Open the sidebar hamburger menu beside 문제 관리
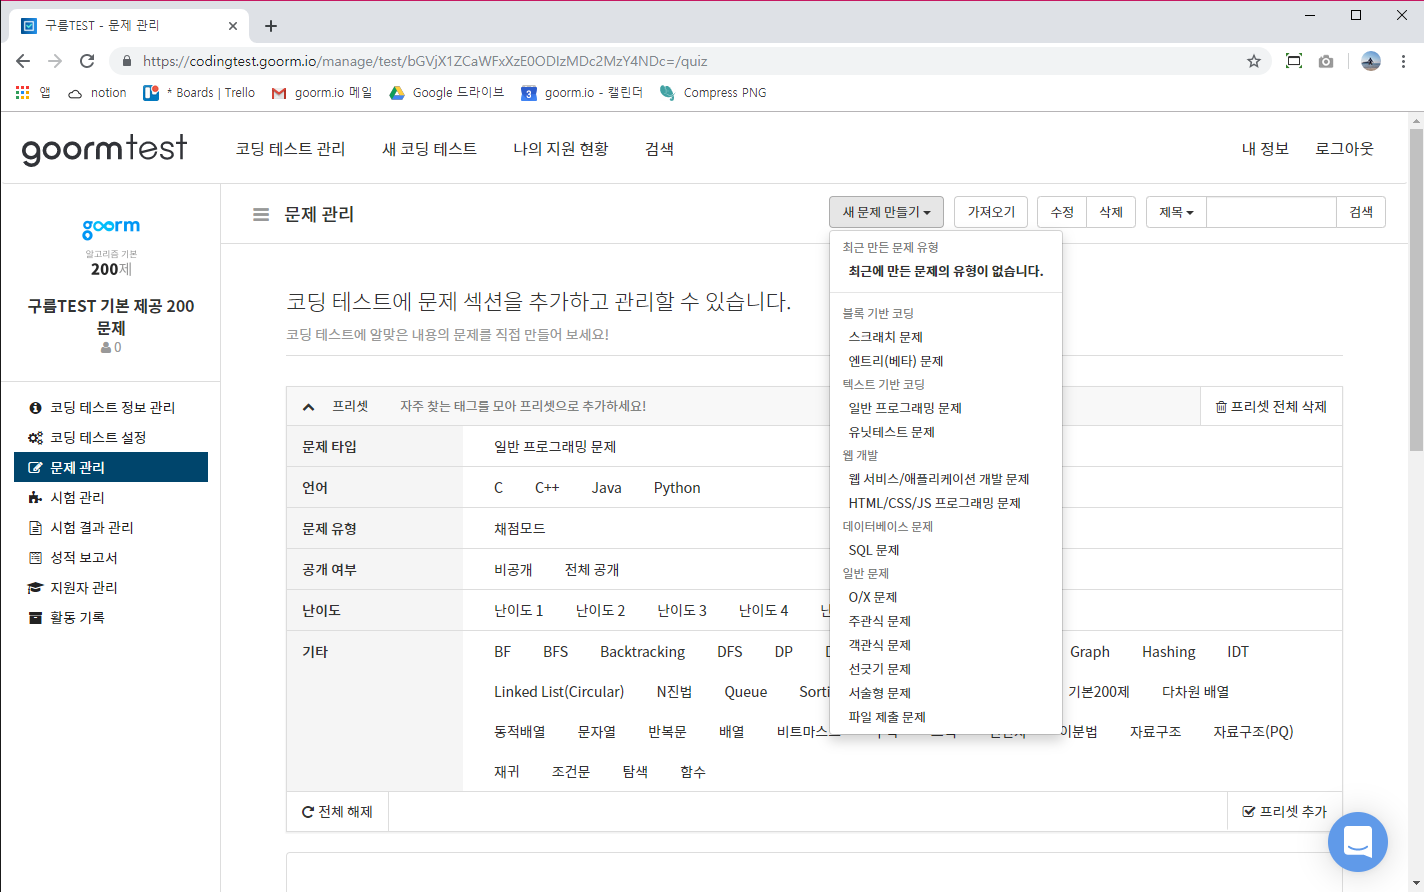The width and height of the screenshot is (1424, 892). [x=260, y=213]
